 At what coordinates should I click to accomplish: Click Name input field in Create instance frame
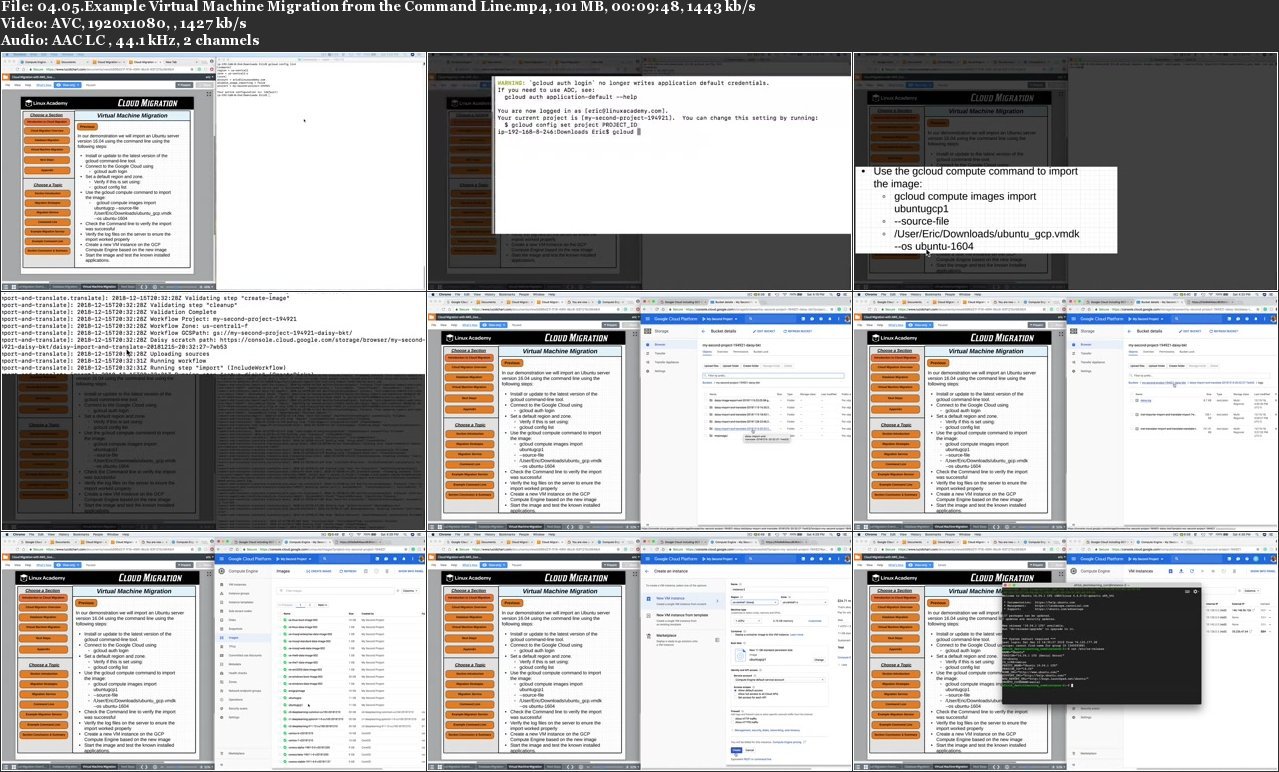click(x=779, y=589)
